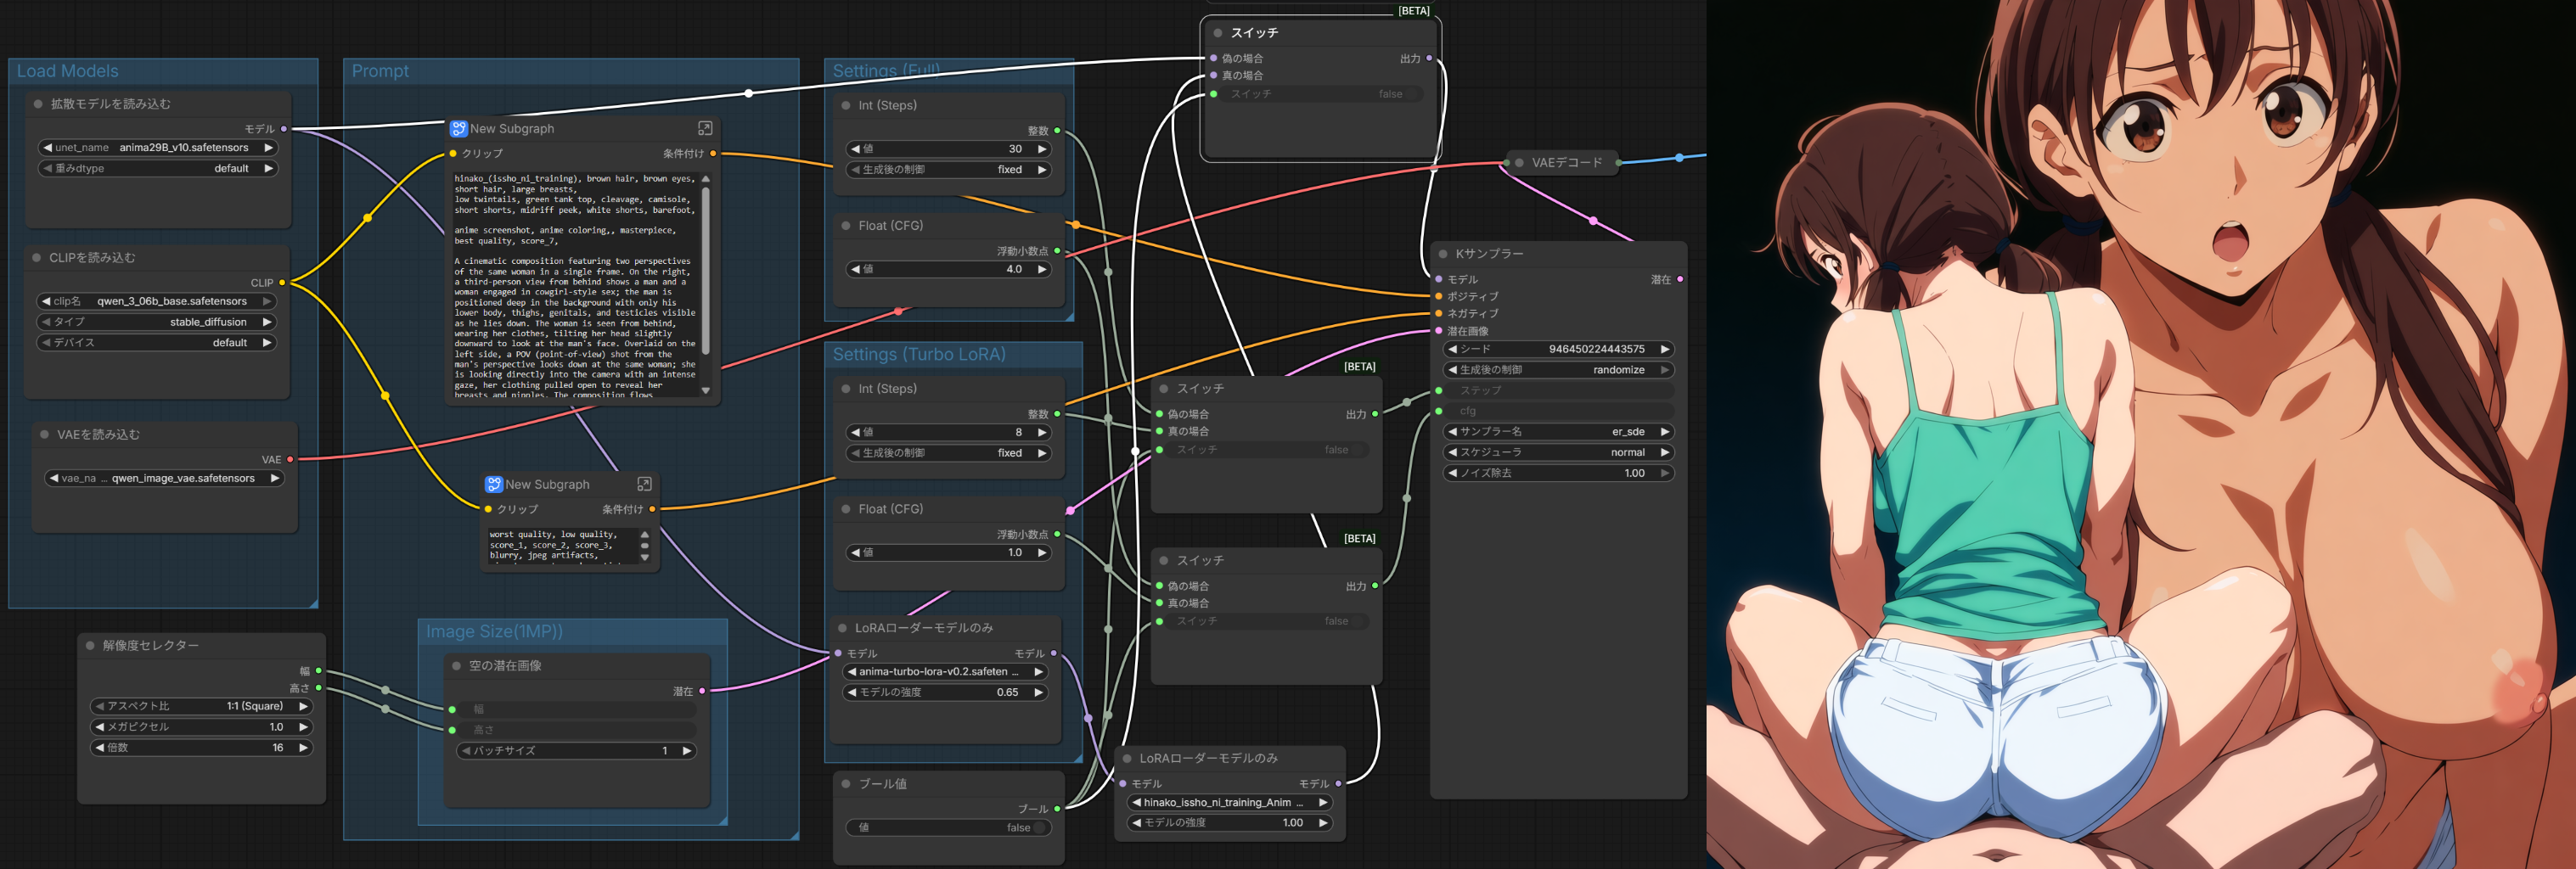Open the サンプラー名 er_sde dropdown
The width and height of the screenshot is (2576, 869).
(1559, 432)
